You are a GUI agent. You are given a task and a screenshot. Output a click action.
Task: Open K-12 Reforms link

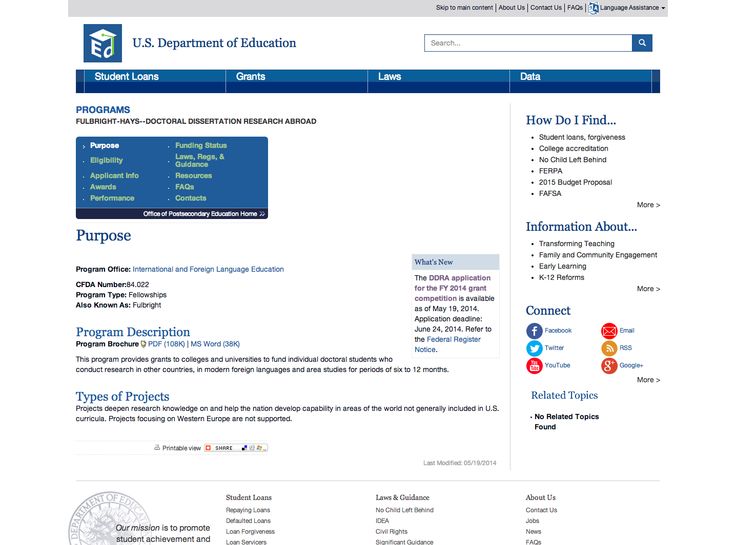561,277
